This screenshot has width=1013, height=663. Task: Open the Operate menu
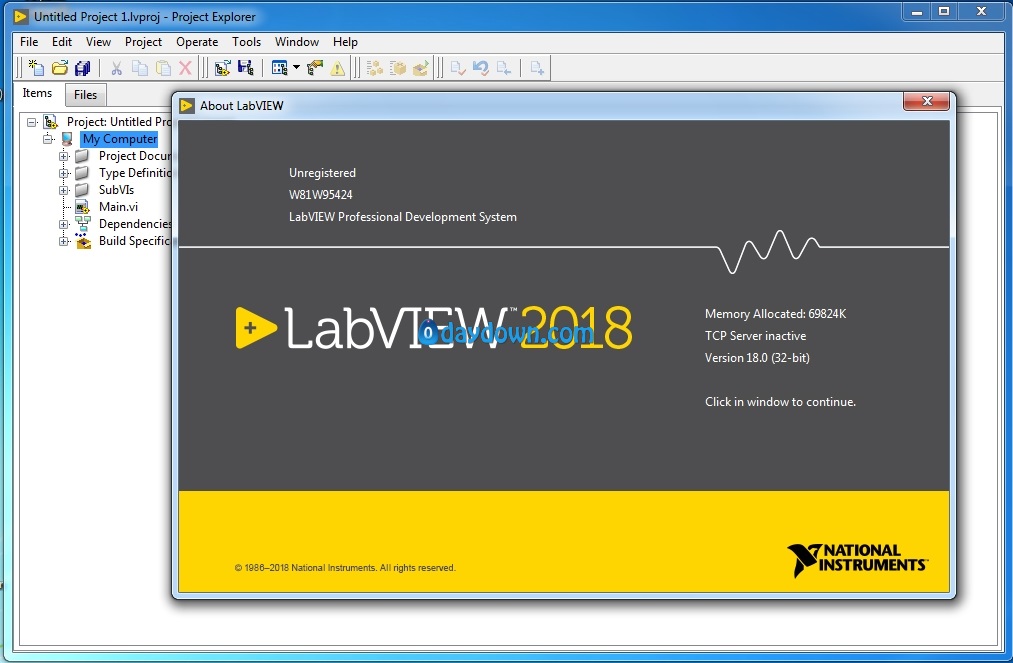click(197, 42)
